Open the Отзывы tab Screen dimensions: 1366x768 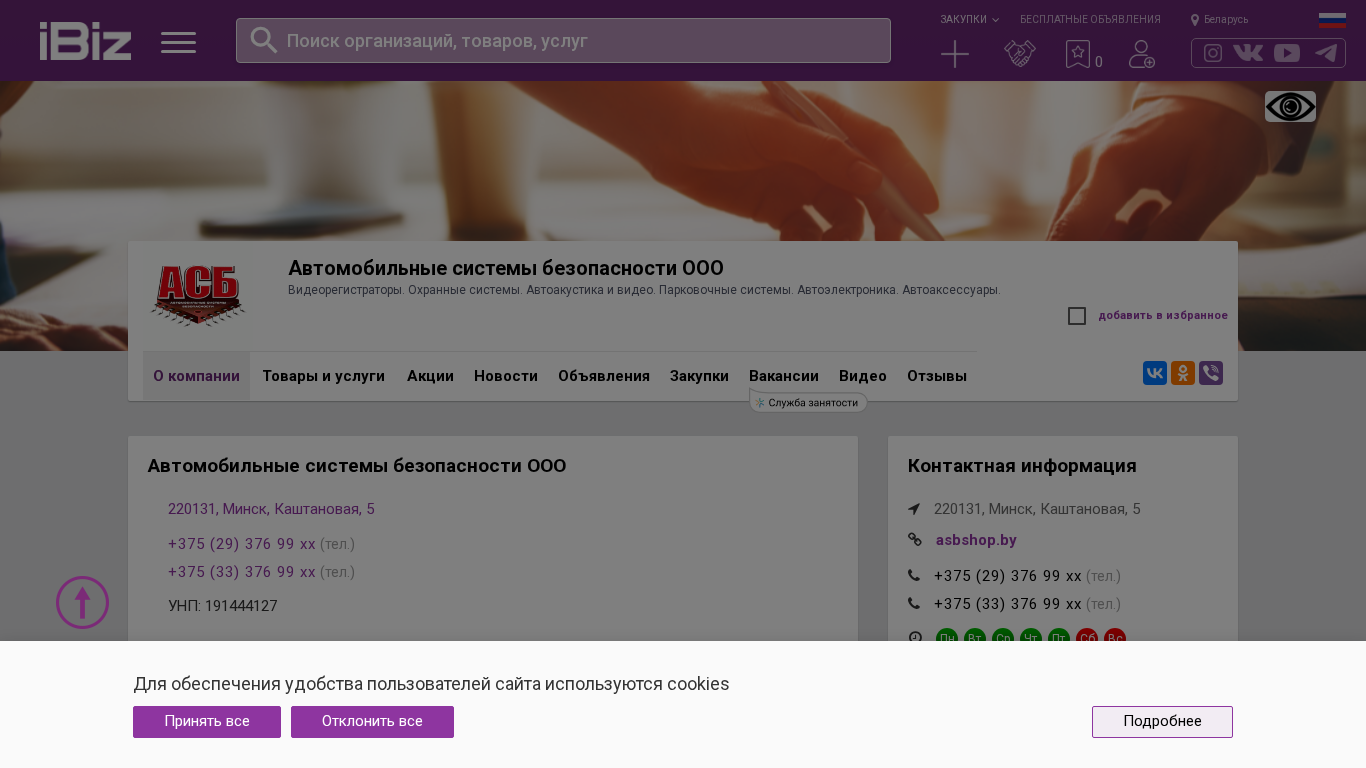click(937, 376)
